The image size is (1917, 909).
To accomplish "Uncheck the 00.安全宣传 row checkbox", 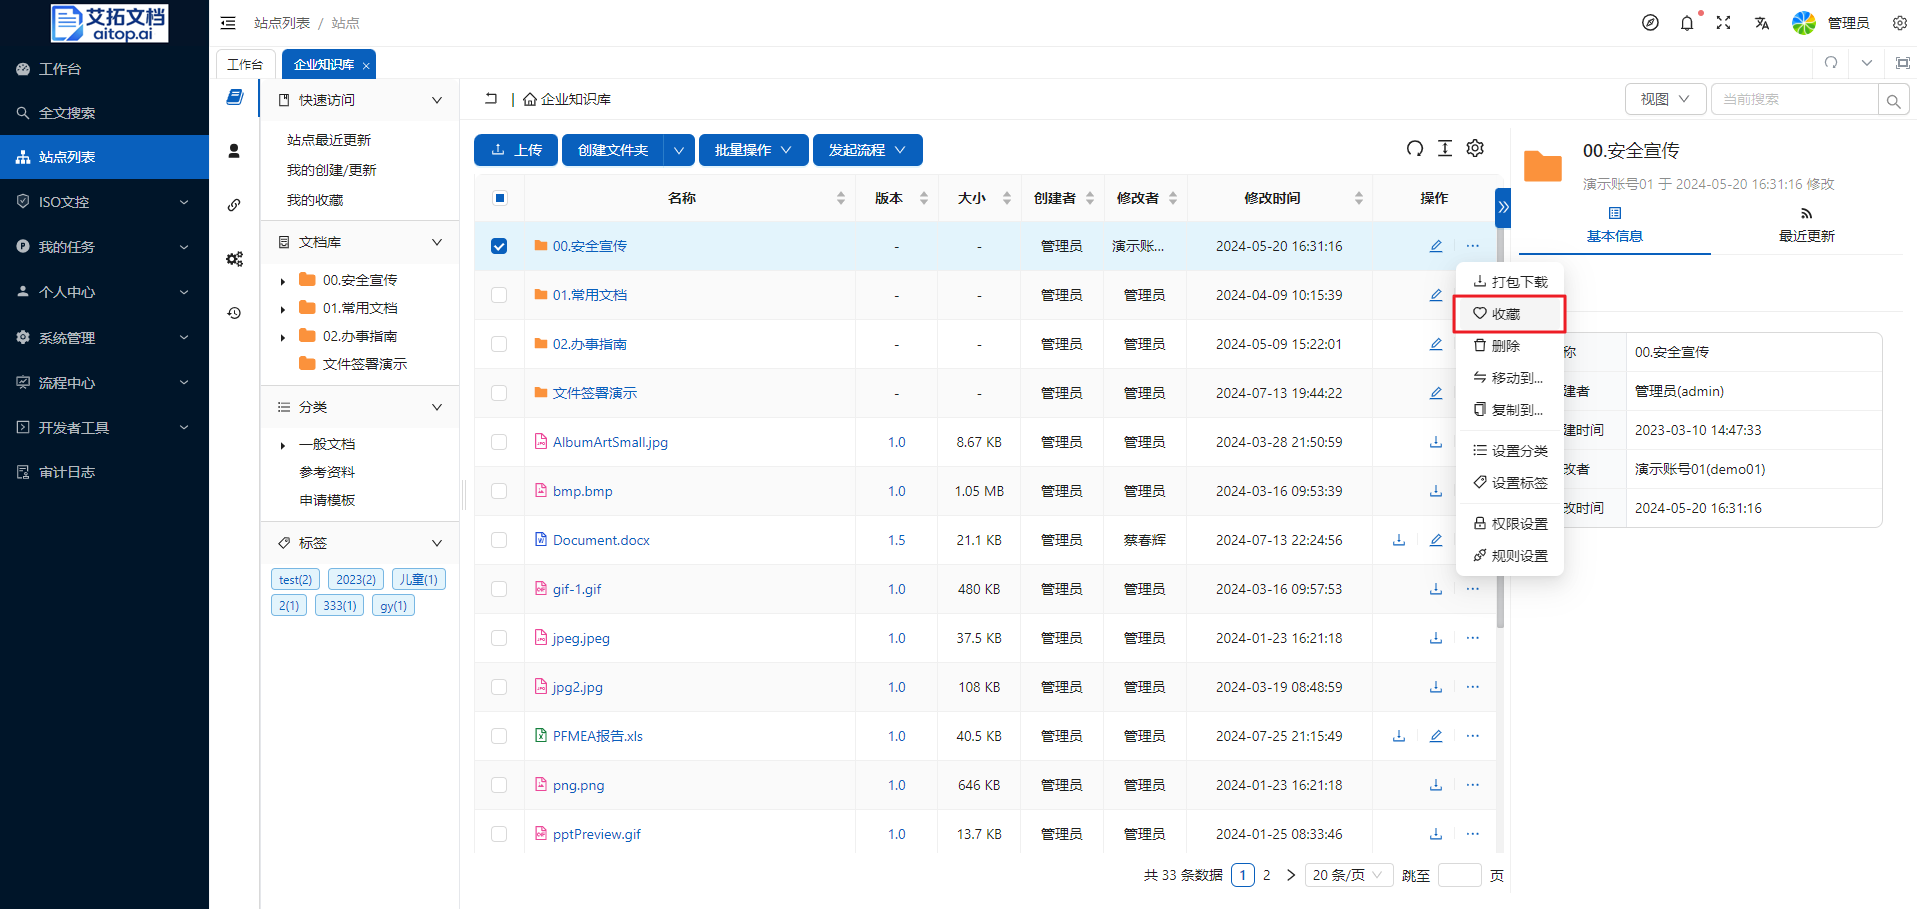I will point(499,246).
